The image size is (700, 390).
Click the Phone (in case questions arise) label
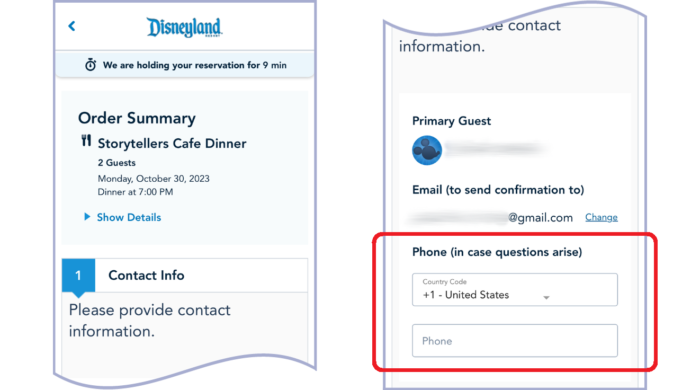coord(497,252)
